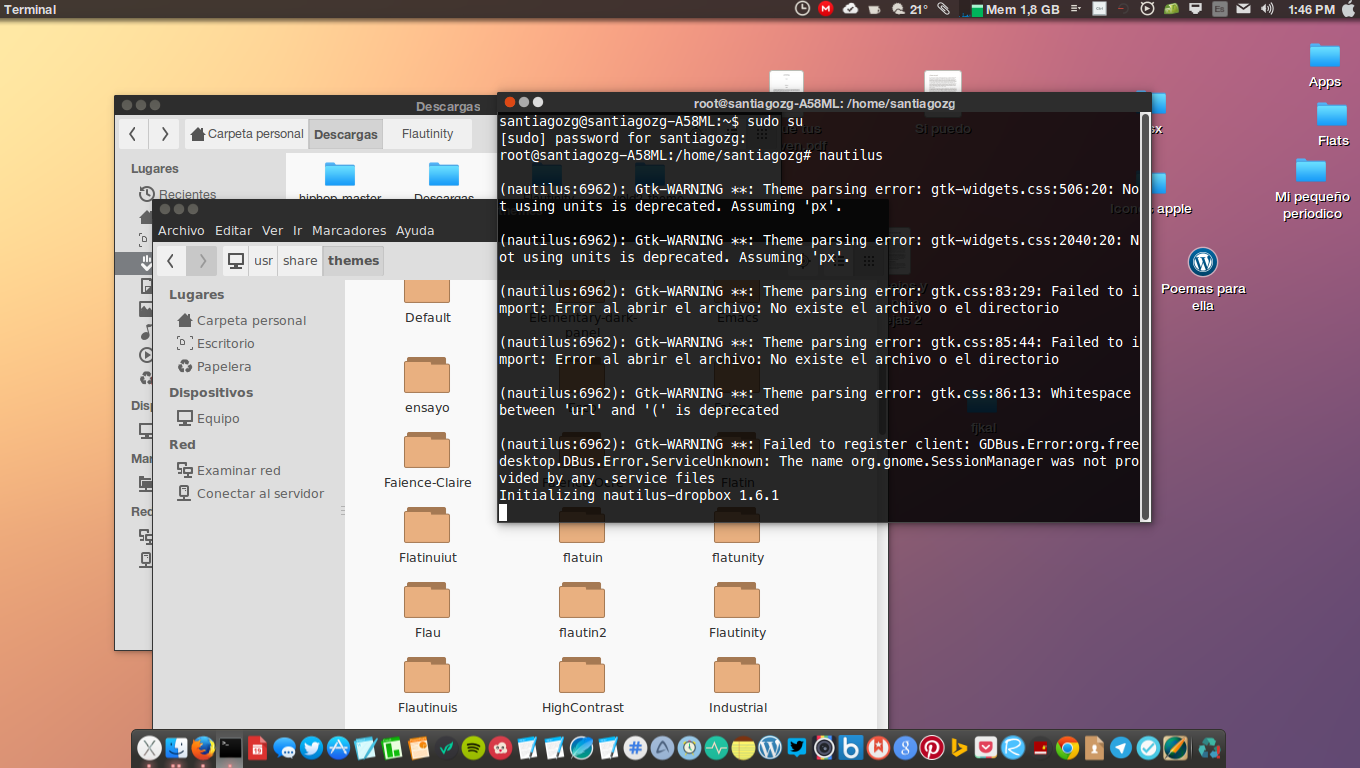Select the flautin2 folder
1360x768 pixels.
[x=582, y=610]
